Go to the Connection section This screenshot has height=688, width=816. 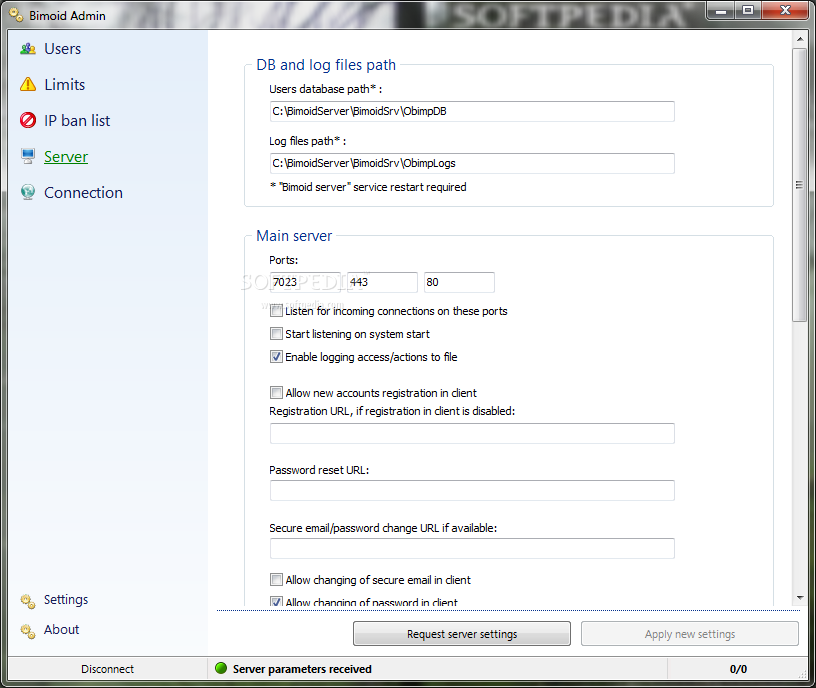click(x=83, y=192)
